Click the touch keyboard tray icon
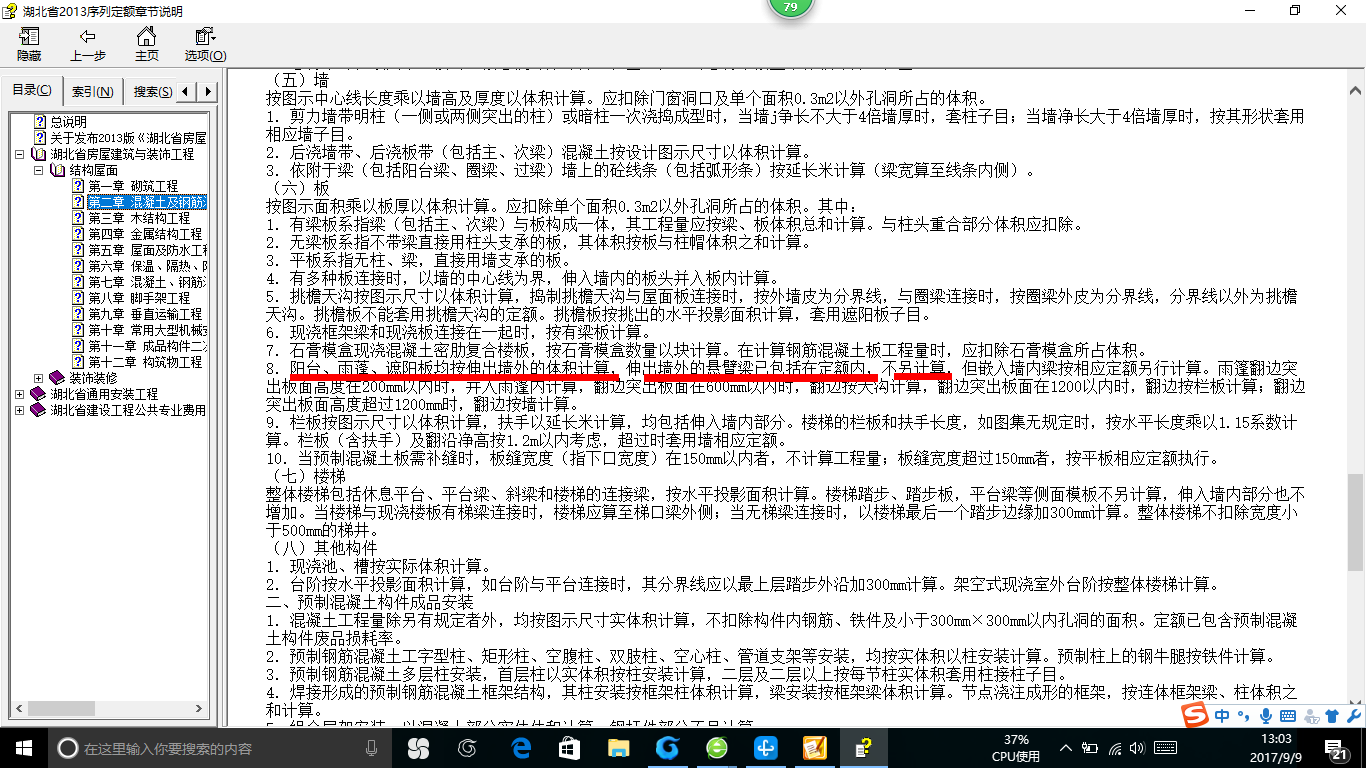Viewport: 1366px width, 768px height. [x=1164, y=747]
